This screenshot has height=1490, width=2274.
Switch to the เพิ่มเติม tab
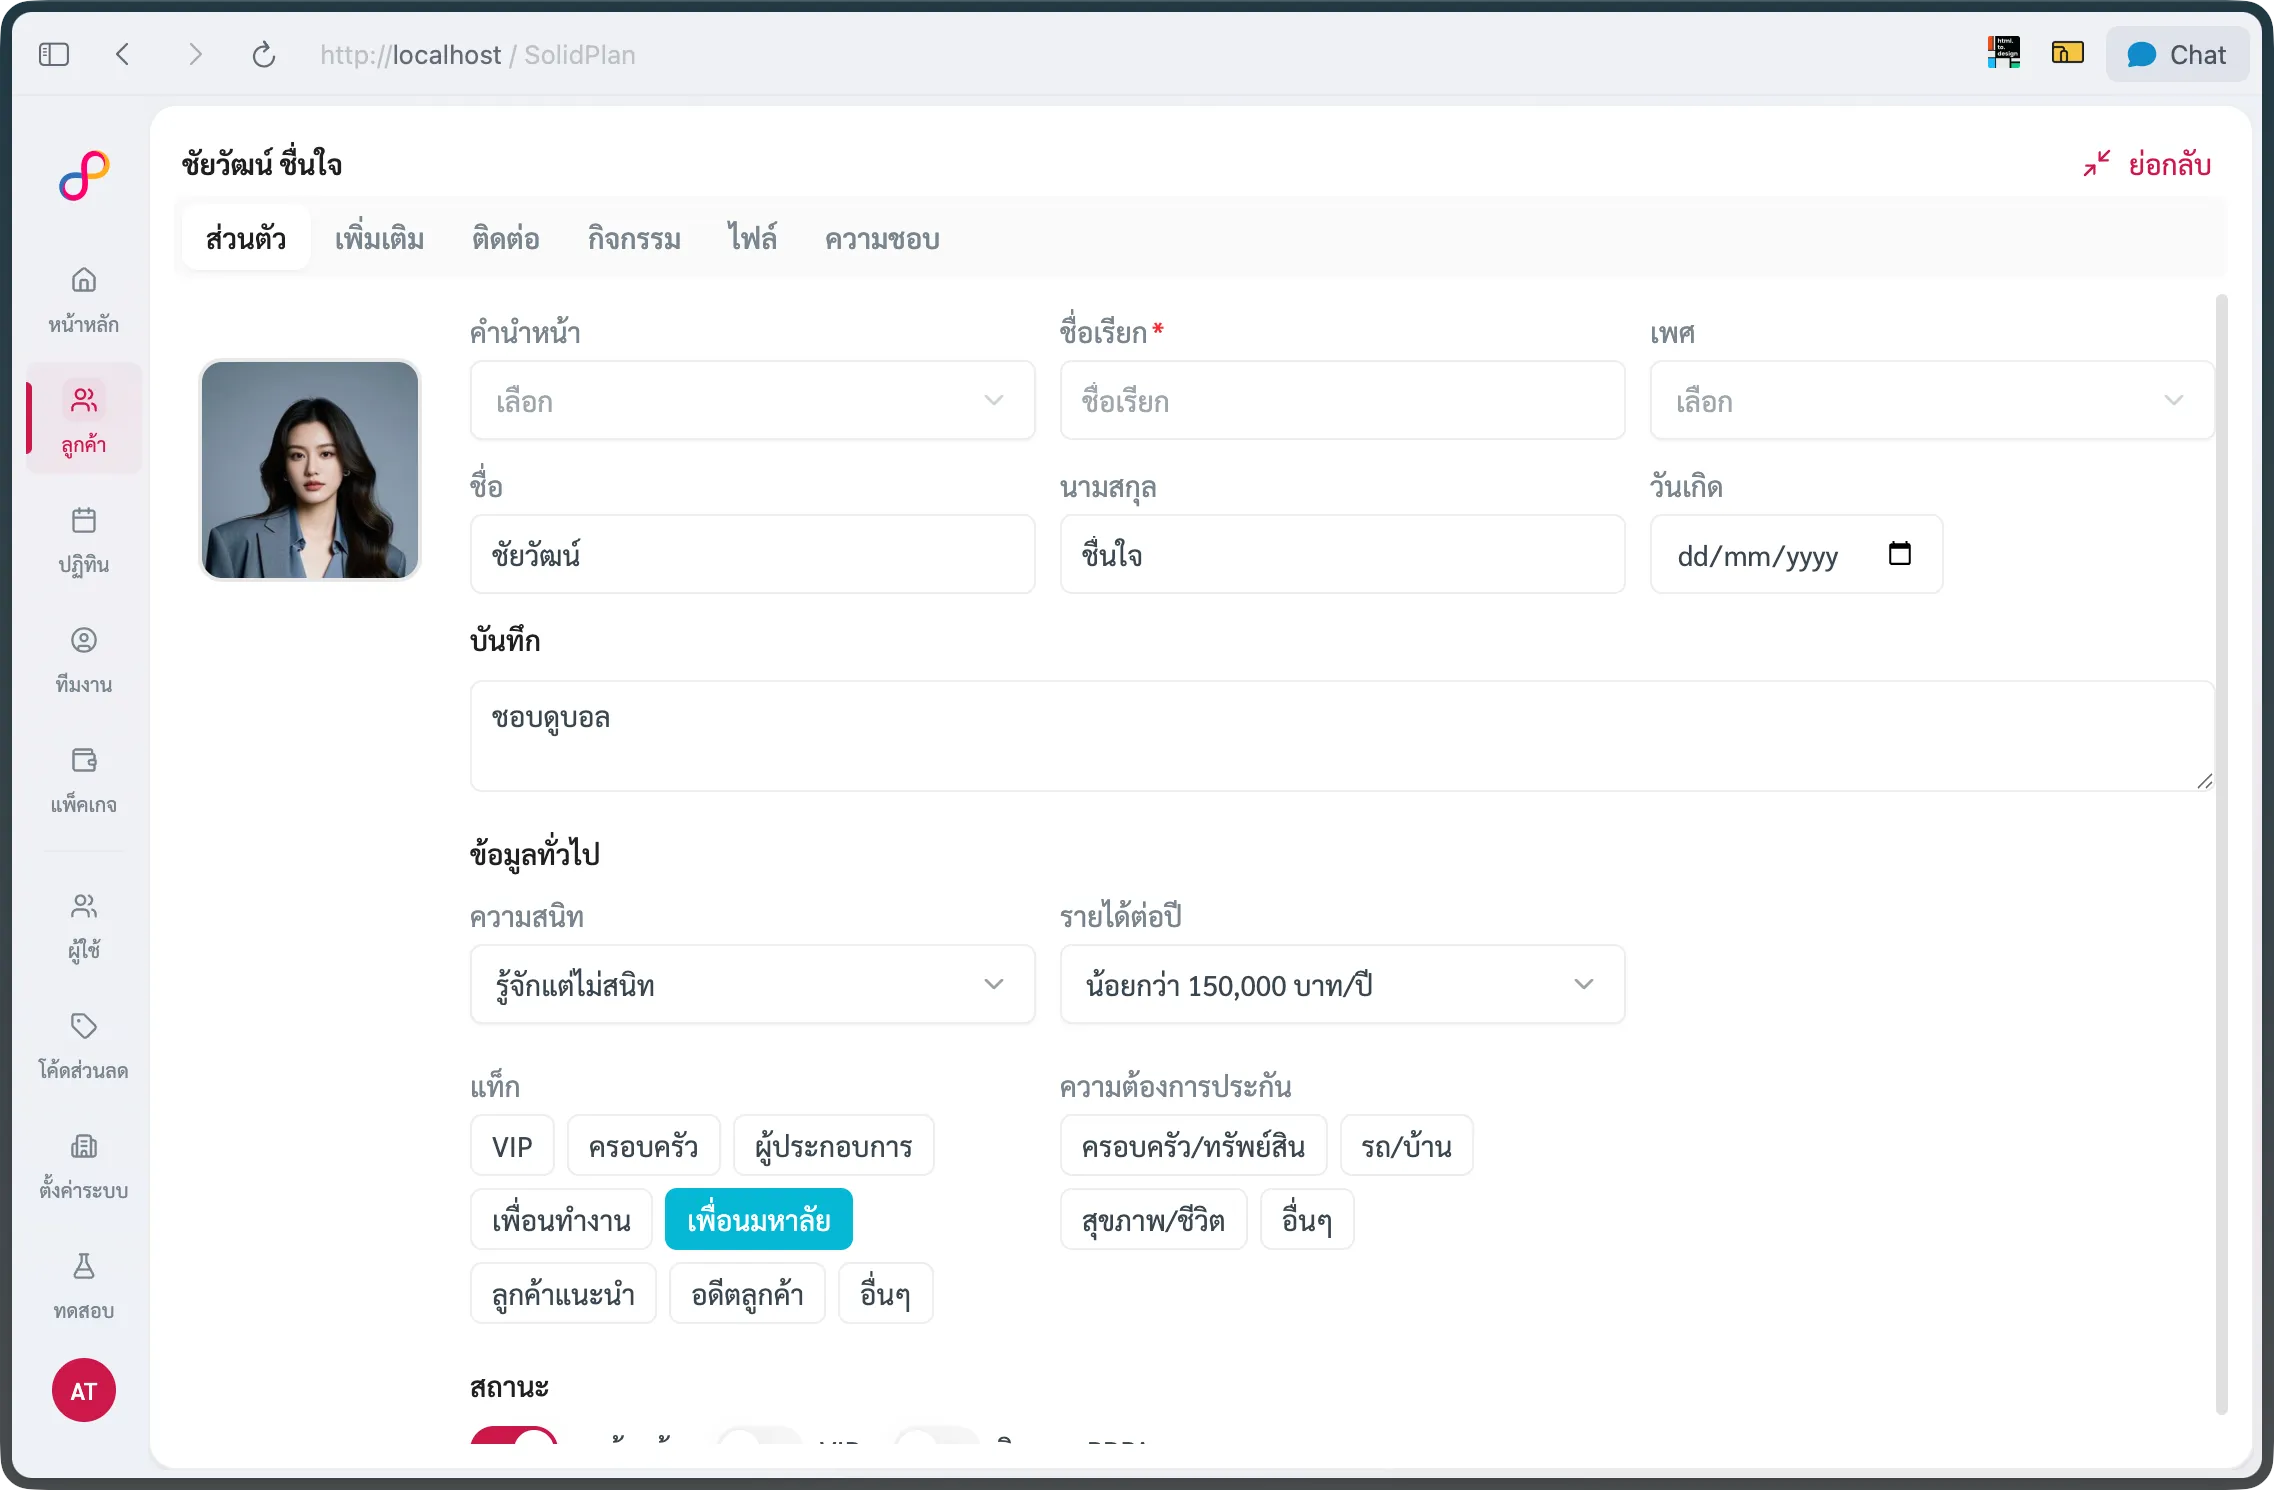click(x=380, y=239)
